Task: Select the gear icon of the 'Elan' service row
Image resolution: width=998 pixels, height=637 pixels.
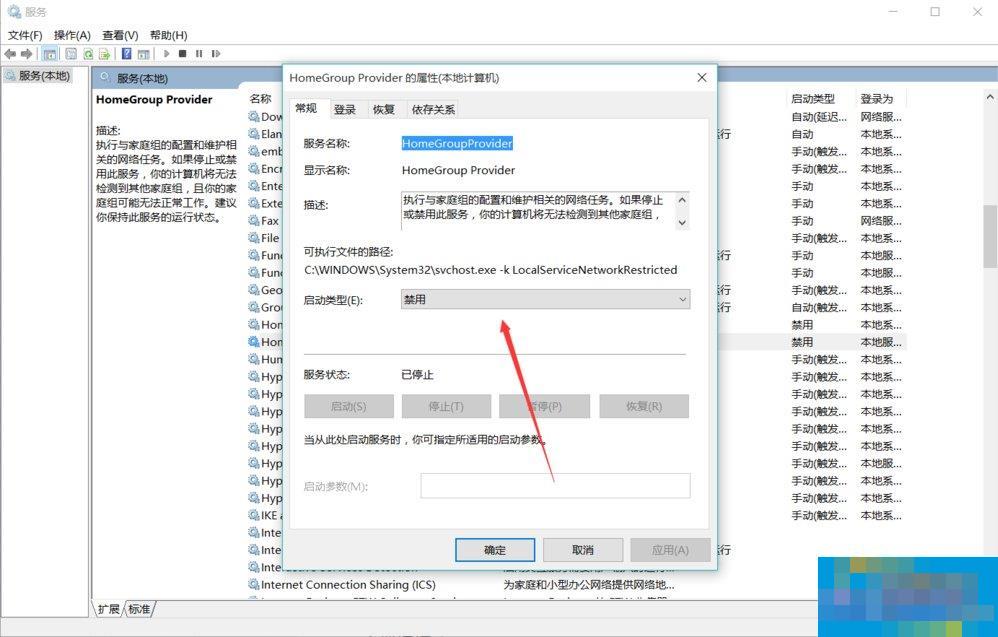Action: pos(254,134)
